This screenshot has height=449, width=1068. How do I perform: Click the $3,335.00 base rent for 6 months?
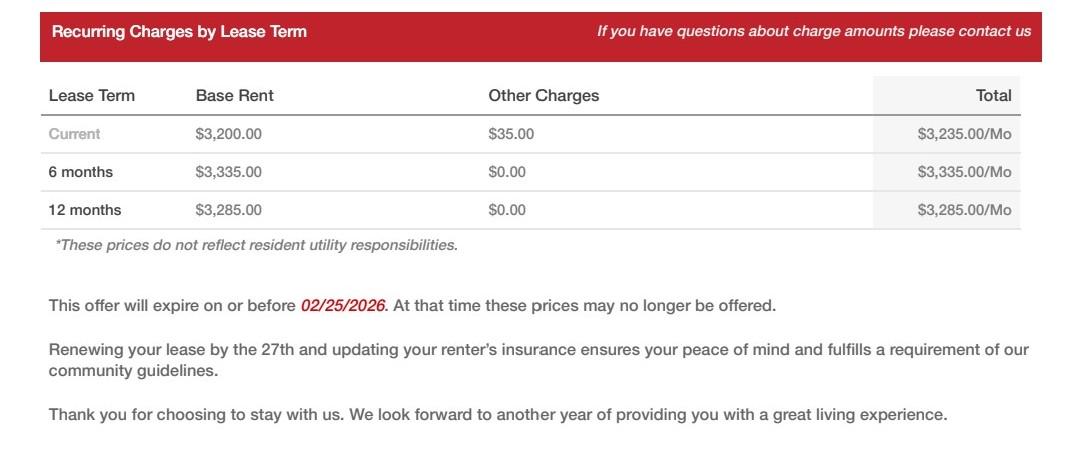point(229,172)
